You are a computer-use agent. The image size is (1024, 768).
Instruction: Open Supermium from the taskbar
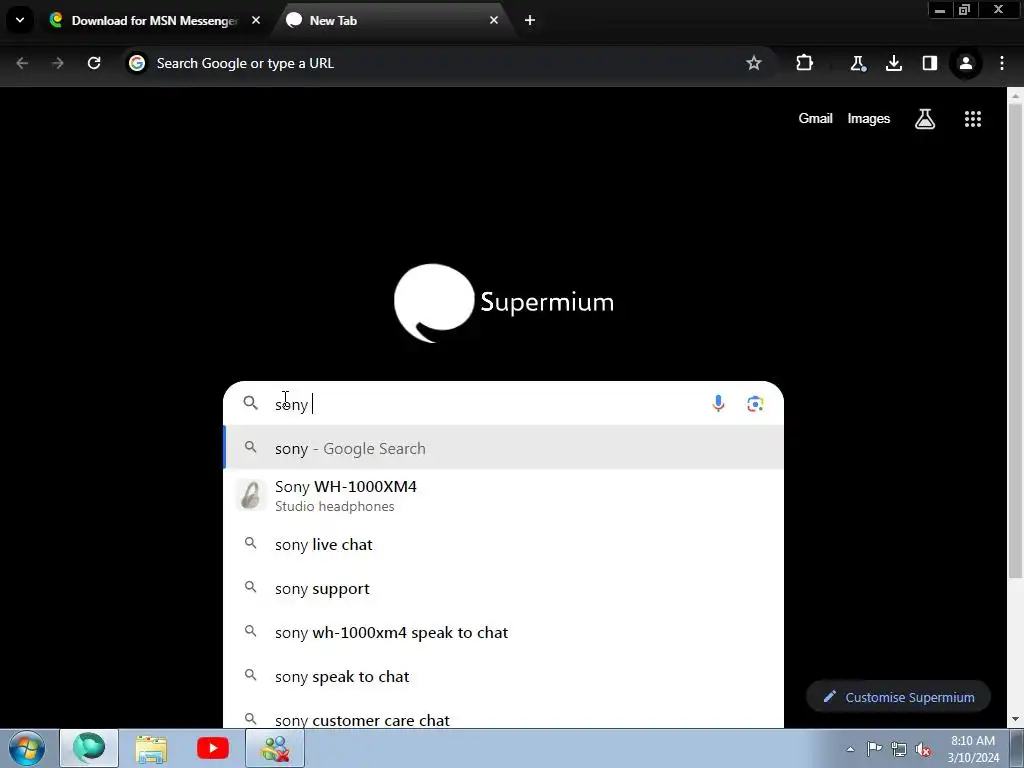tap(89, 748)
